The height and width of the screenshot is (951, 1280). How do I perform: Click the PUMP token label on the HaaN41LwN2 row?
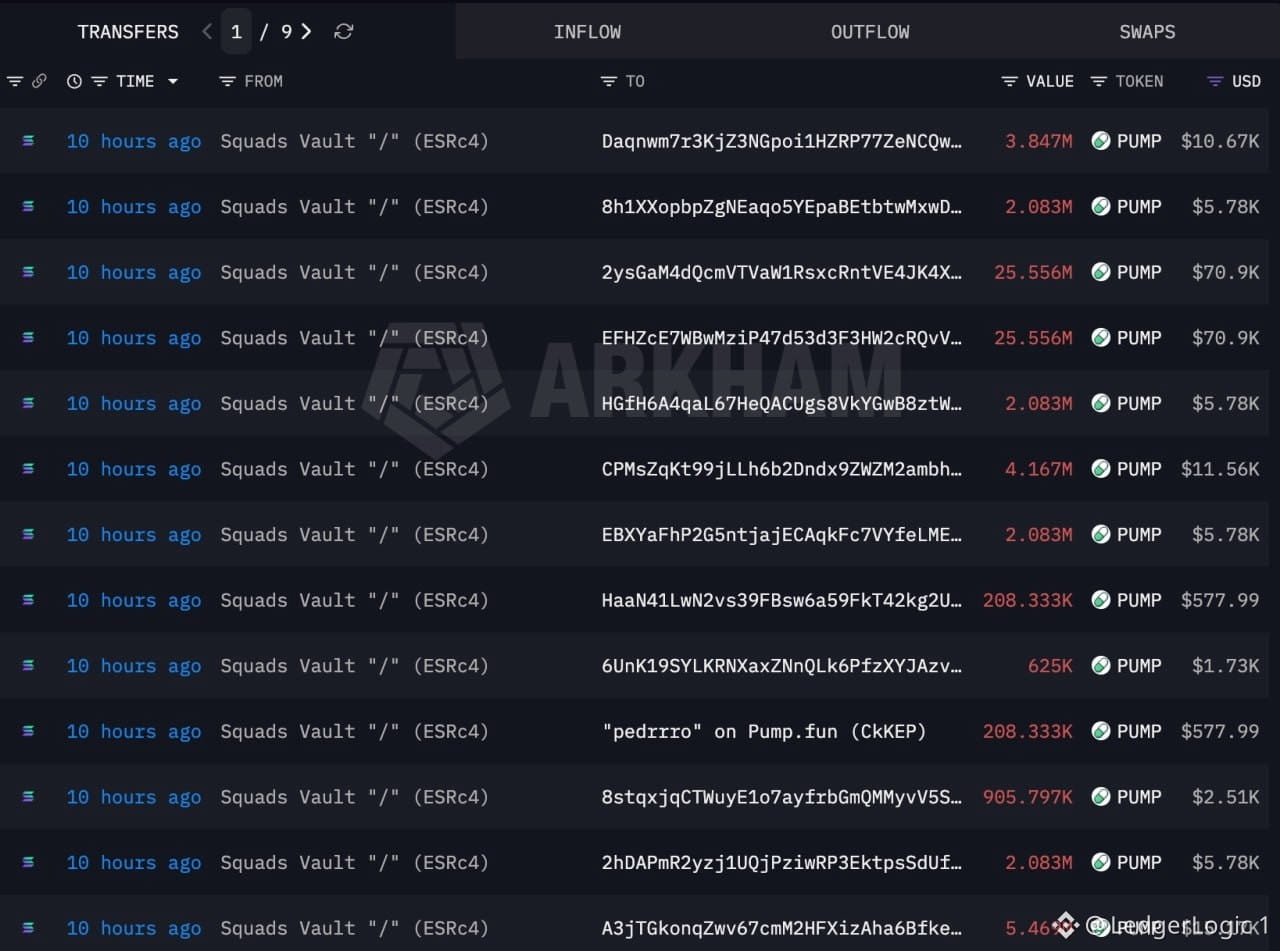[1139, 600]
